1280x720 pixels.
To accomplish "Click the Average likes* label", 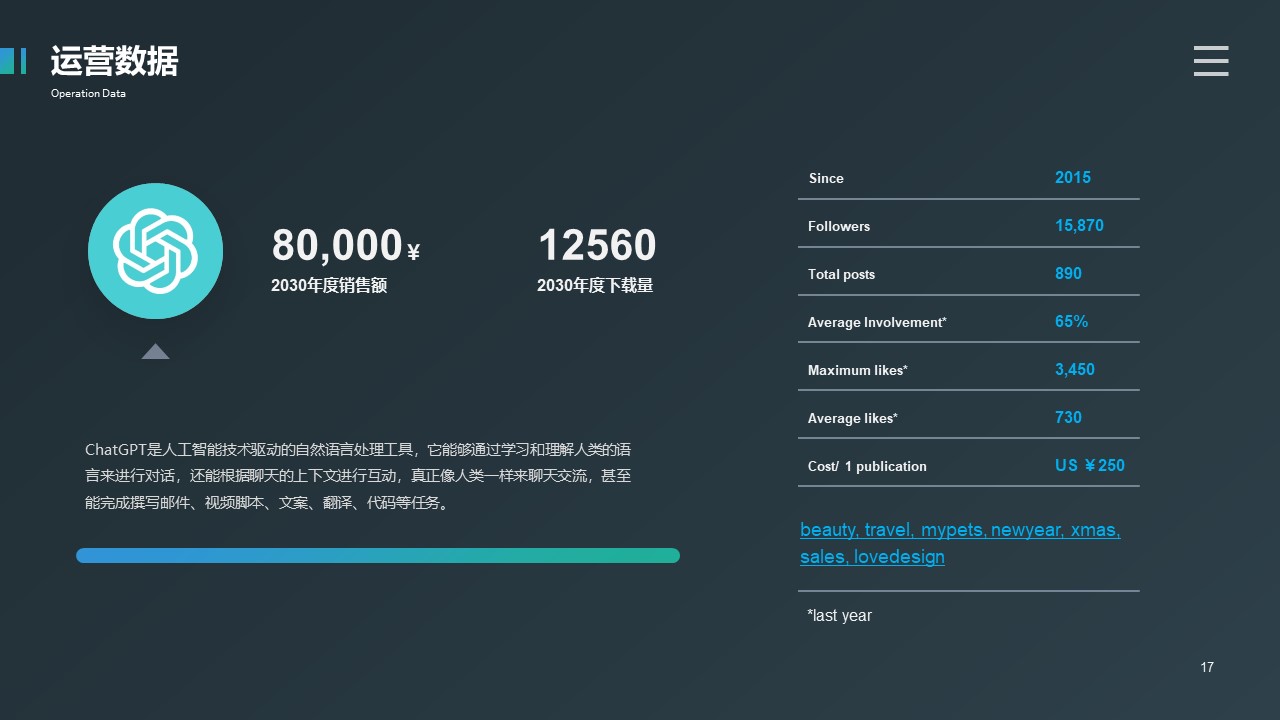I will tap(853, 418).
